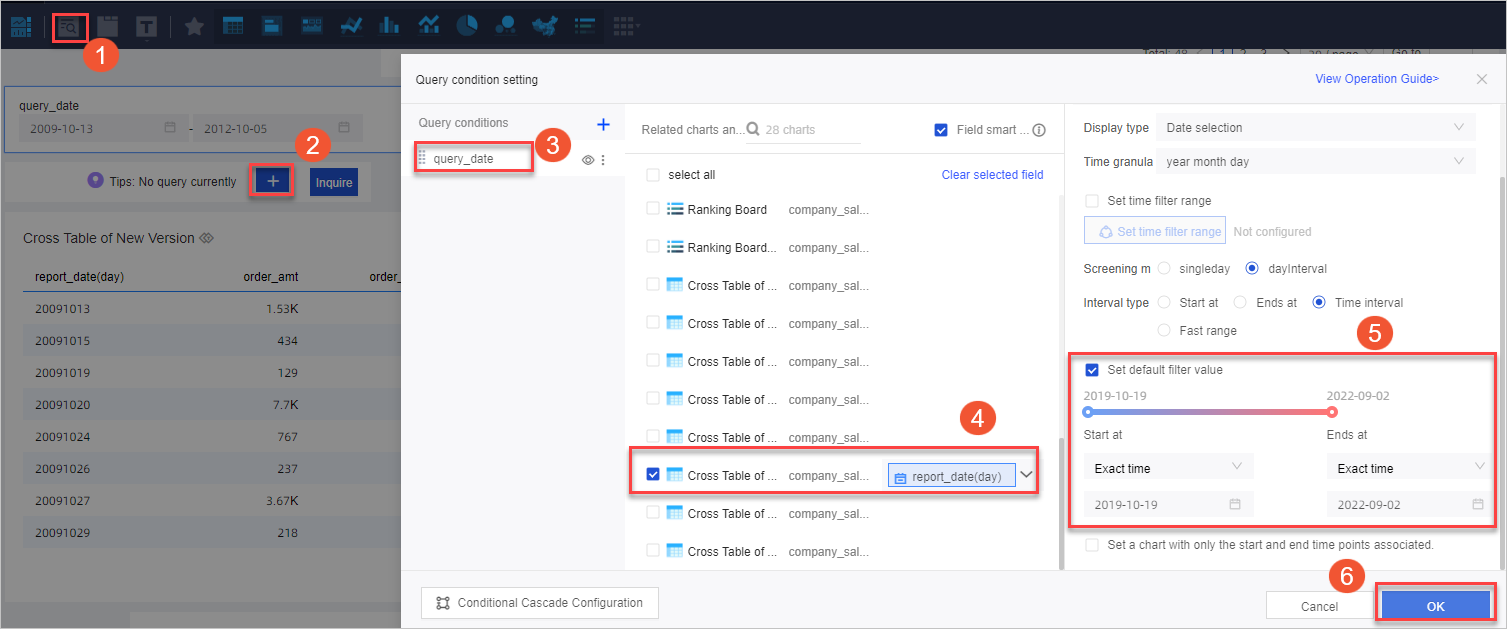Click the 2019-10-19 default start date input
The height and width of the screenshot is (629, 1507).
tap(1168, 504)
